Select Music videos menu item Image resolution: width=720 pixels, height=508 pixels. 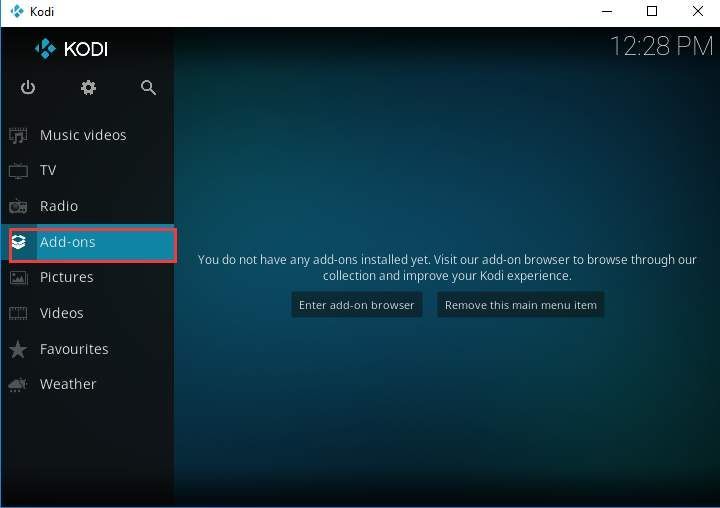[87, 135]
